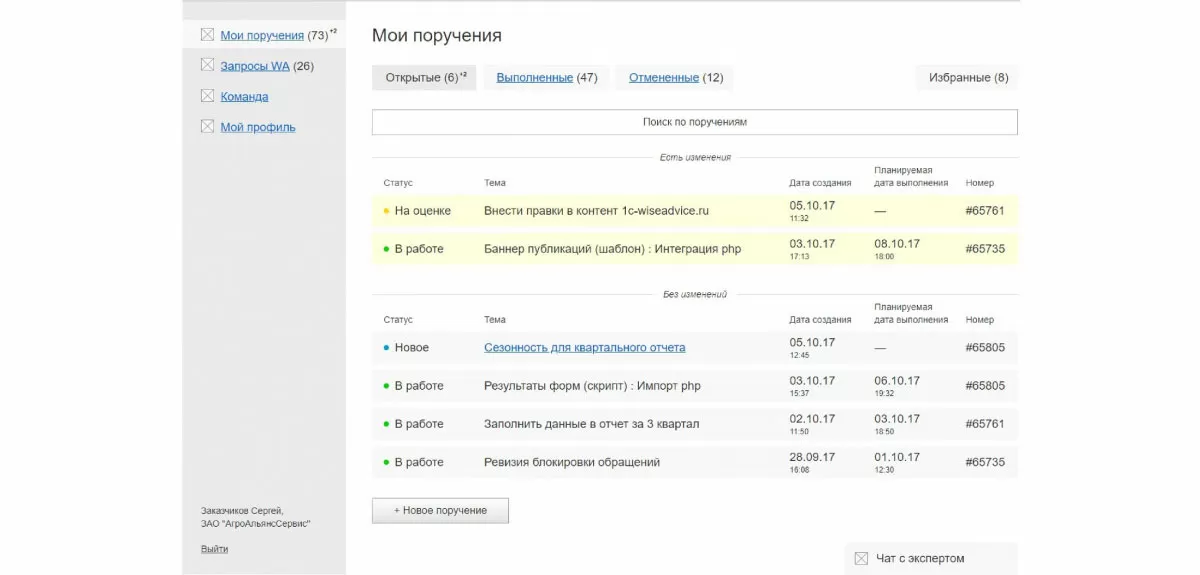Switch to the Открытые tab
Screen dimensions: 1200x575
coord(424,78)
